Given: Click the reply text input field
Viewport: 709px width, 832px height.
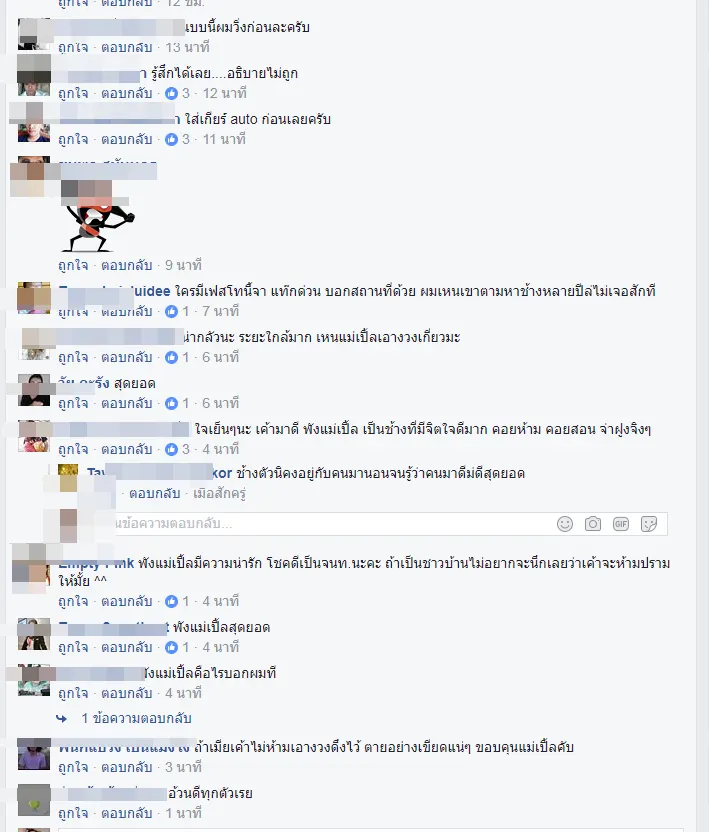Looking at the screenshot, I should coord(329,524).
